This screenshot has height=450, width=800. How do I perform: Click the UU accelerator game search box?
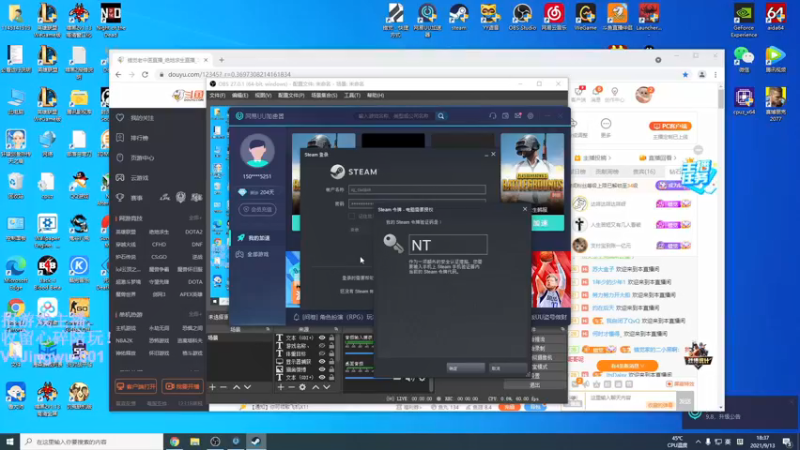[396, 116]
